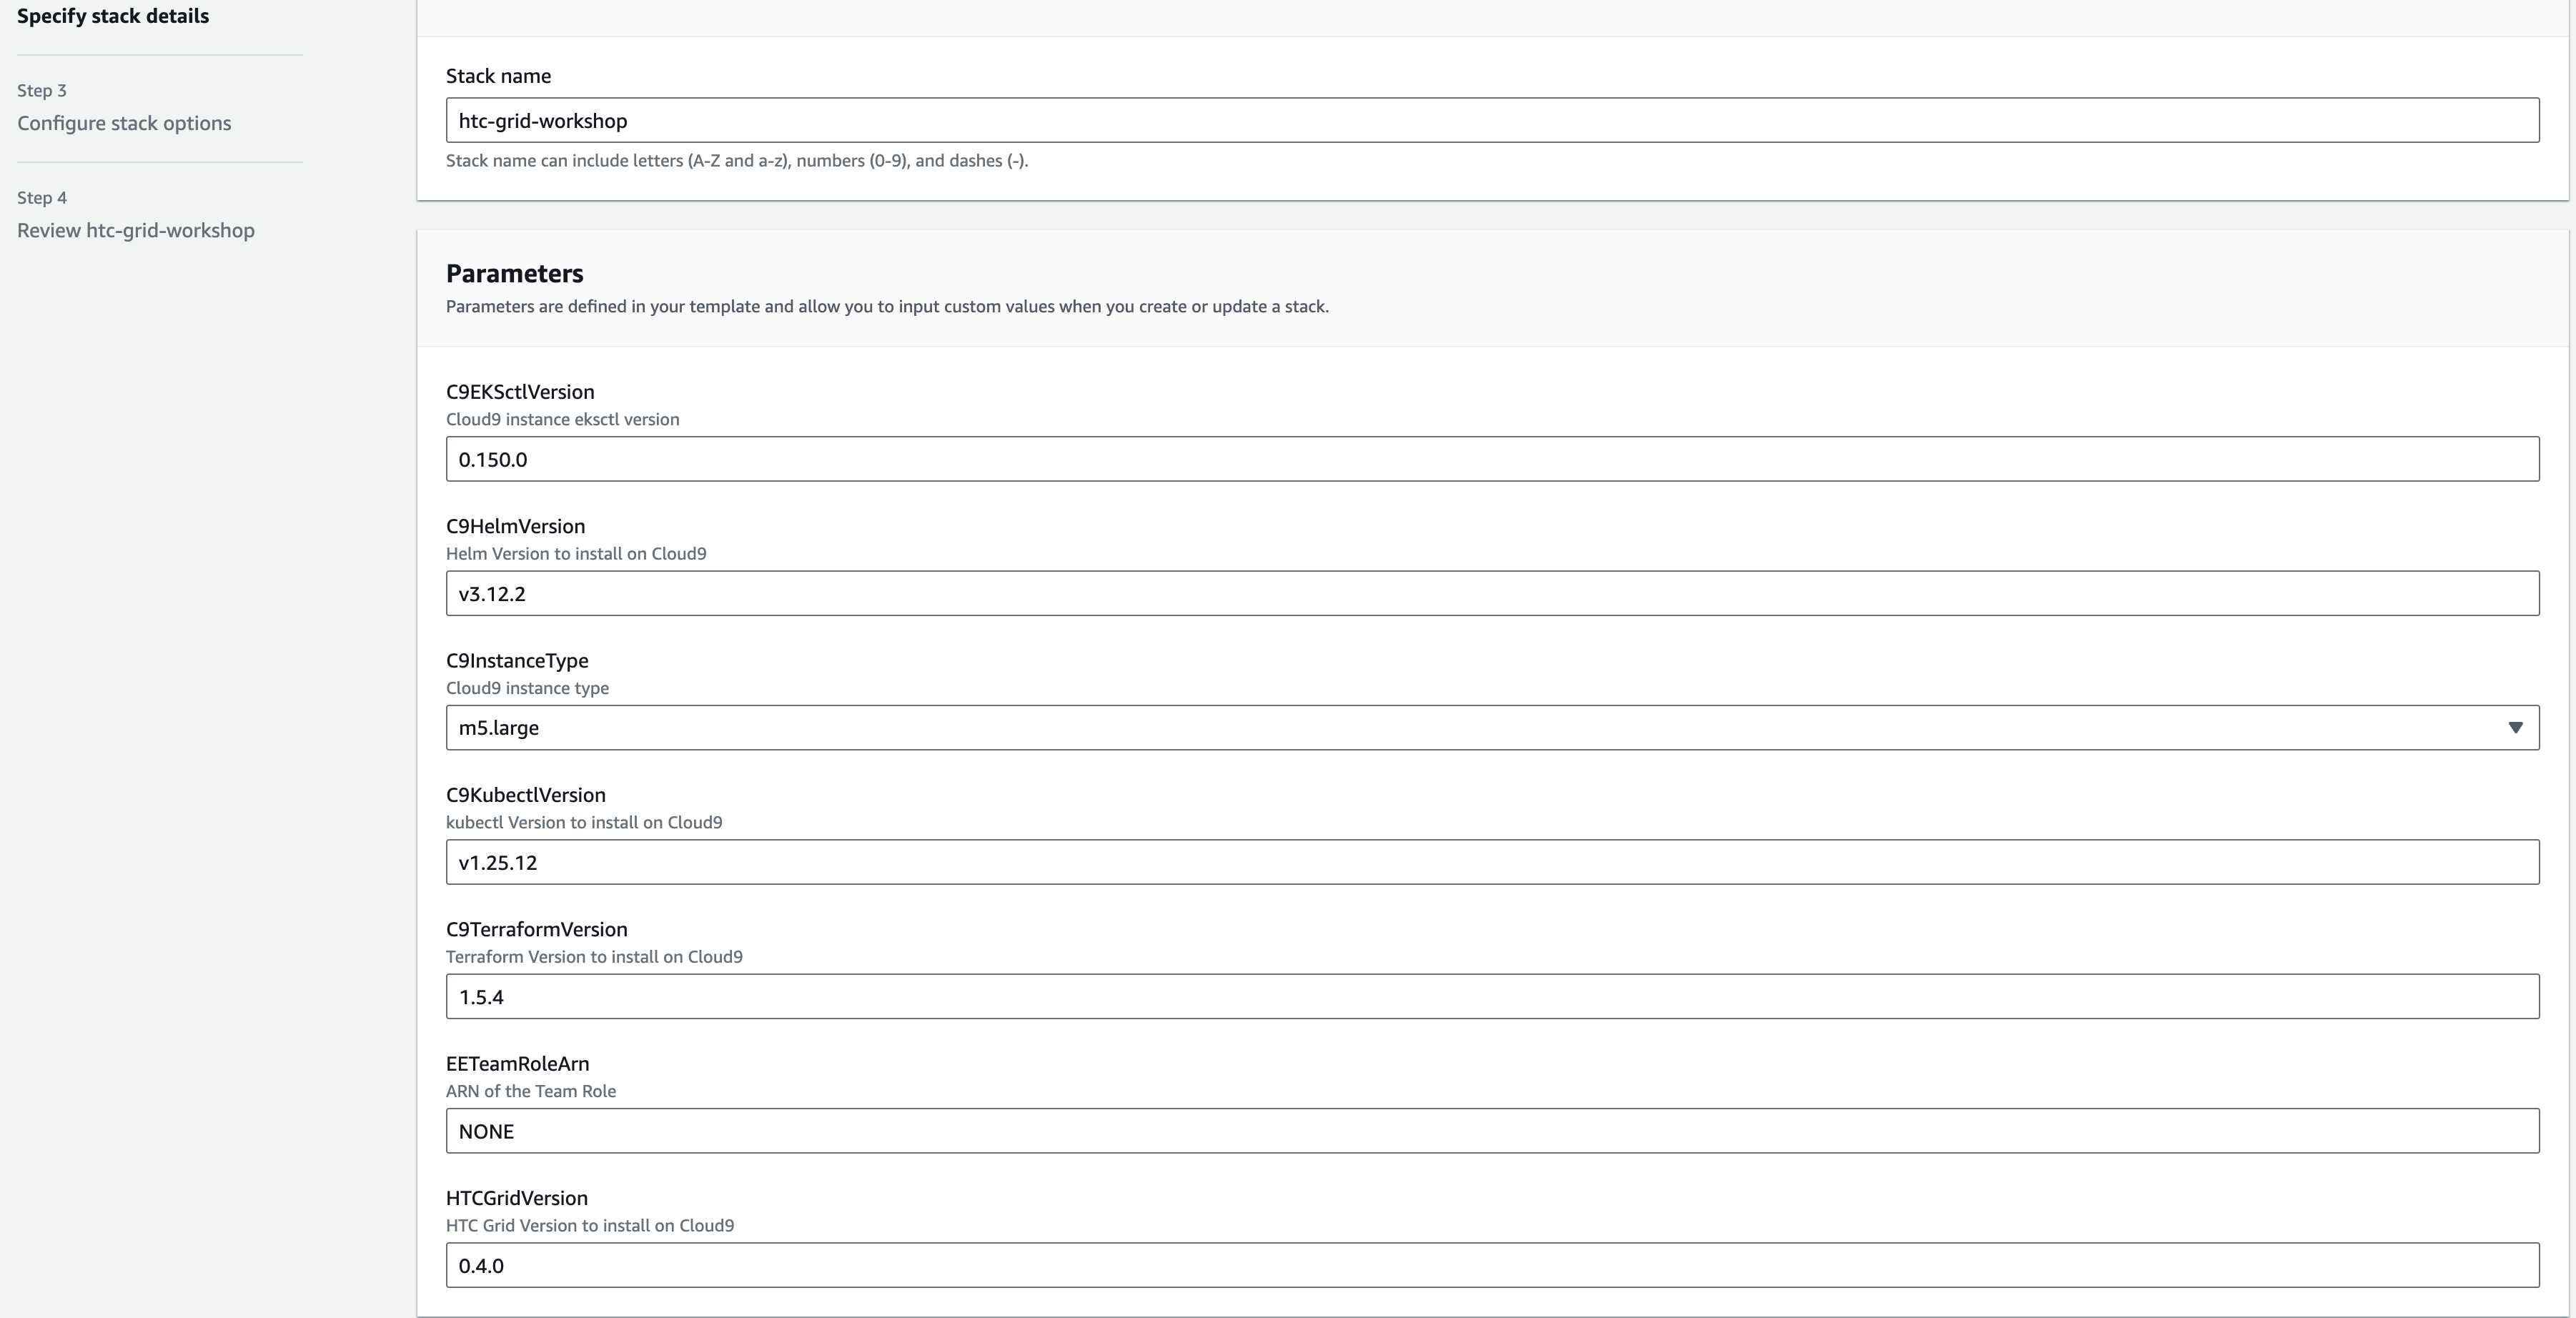Click the EETeamRoleArn parameter label
Screen dimensions: 2576x1318
click(x=517, y=1063)
